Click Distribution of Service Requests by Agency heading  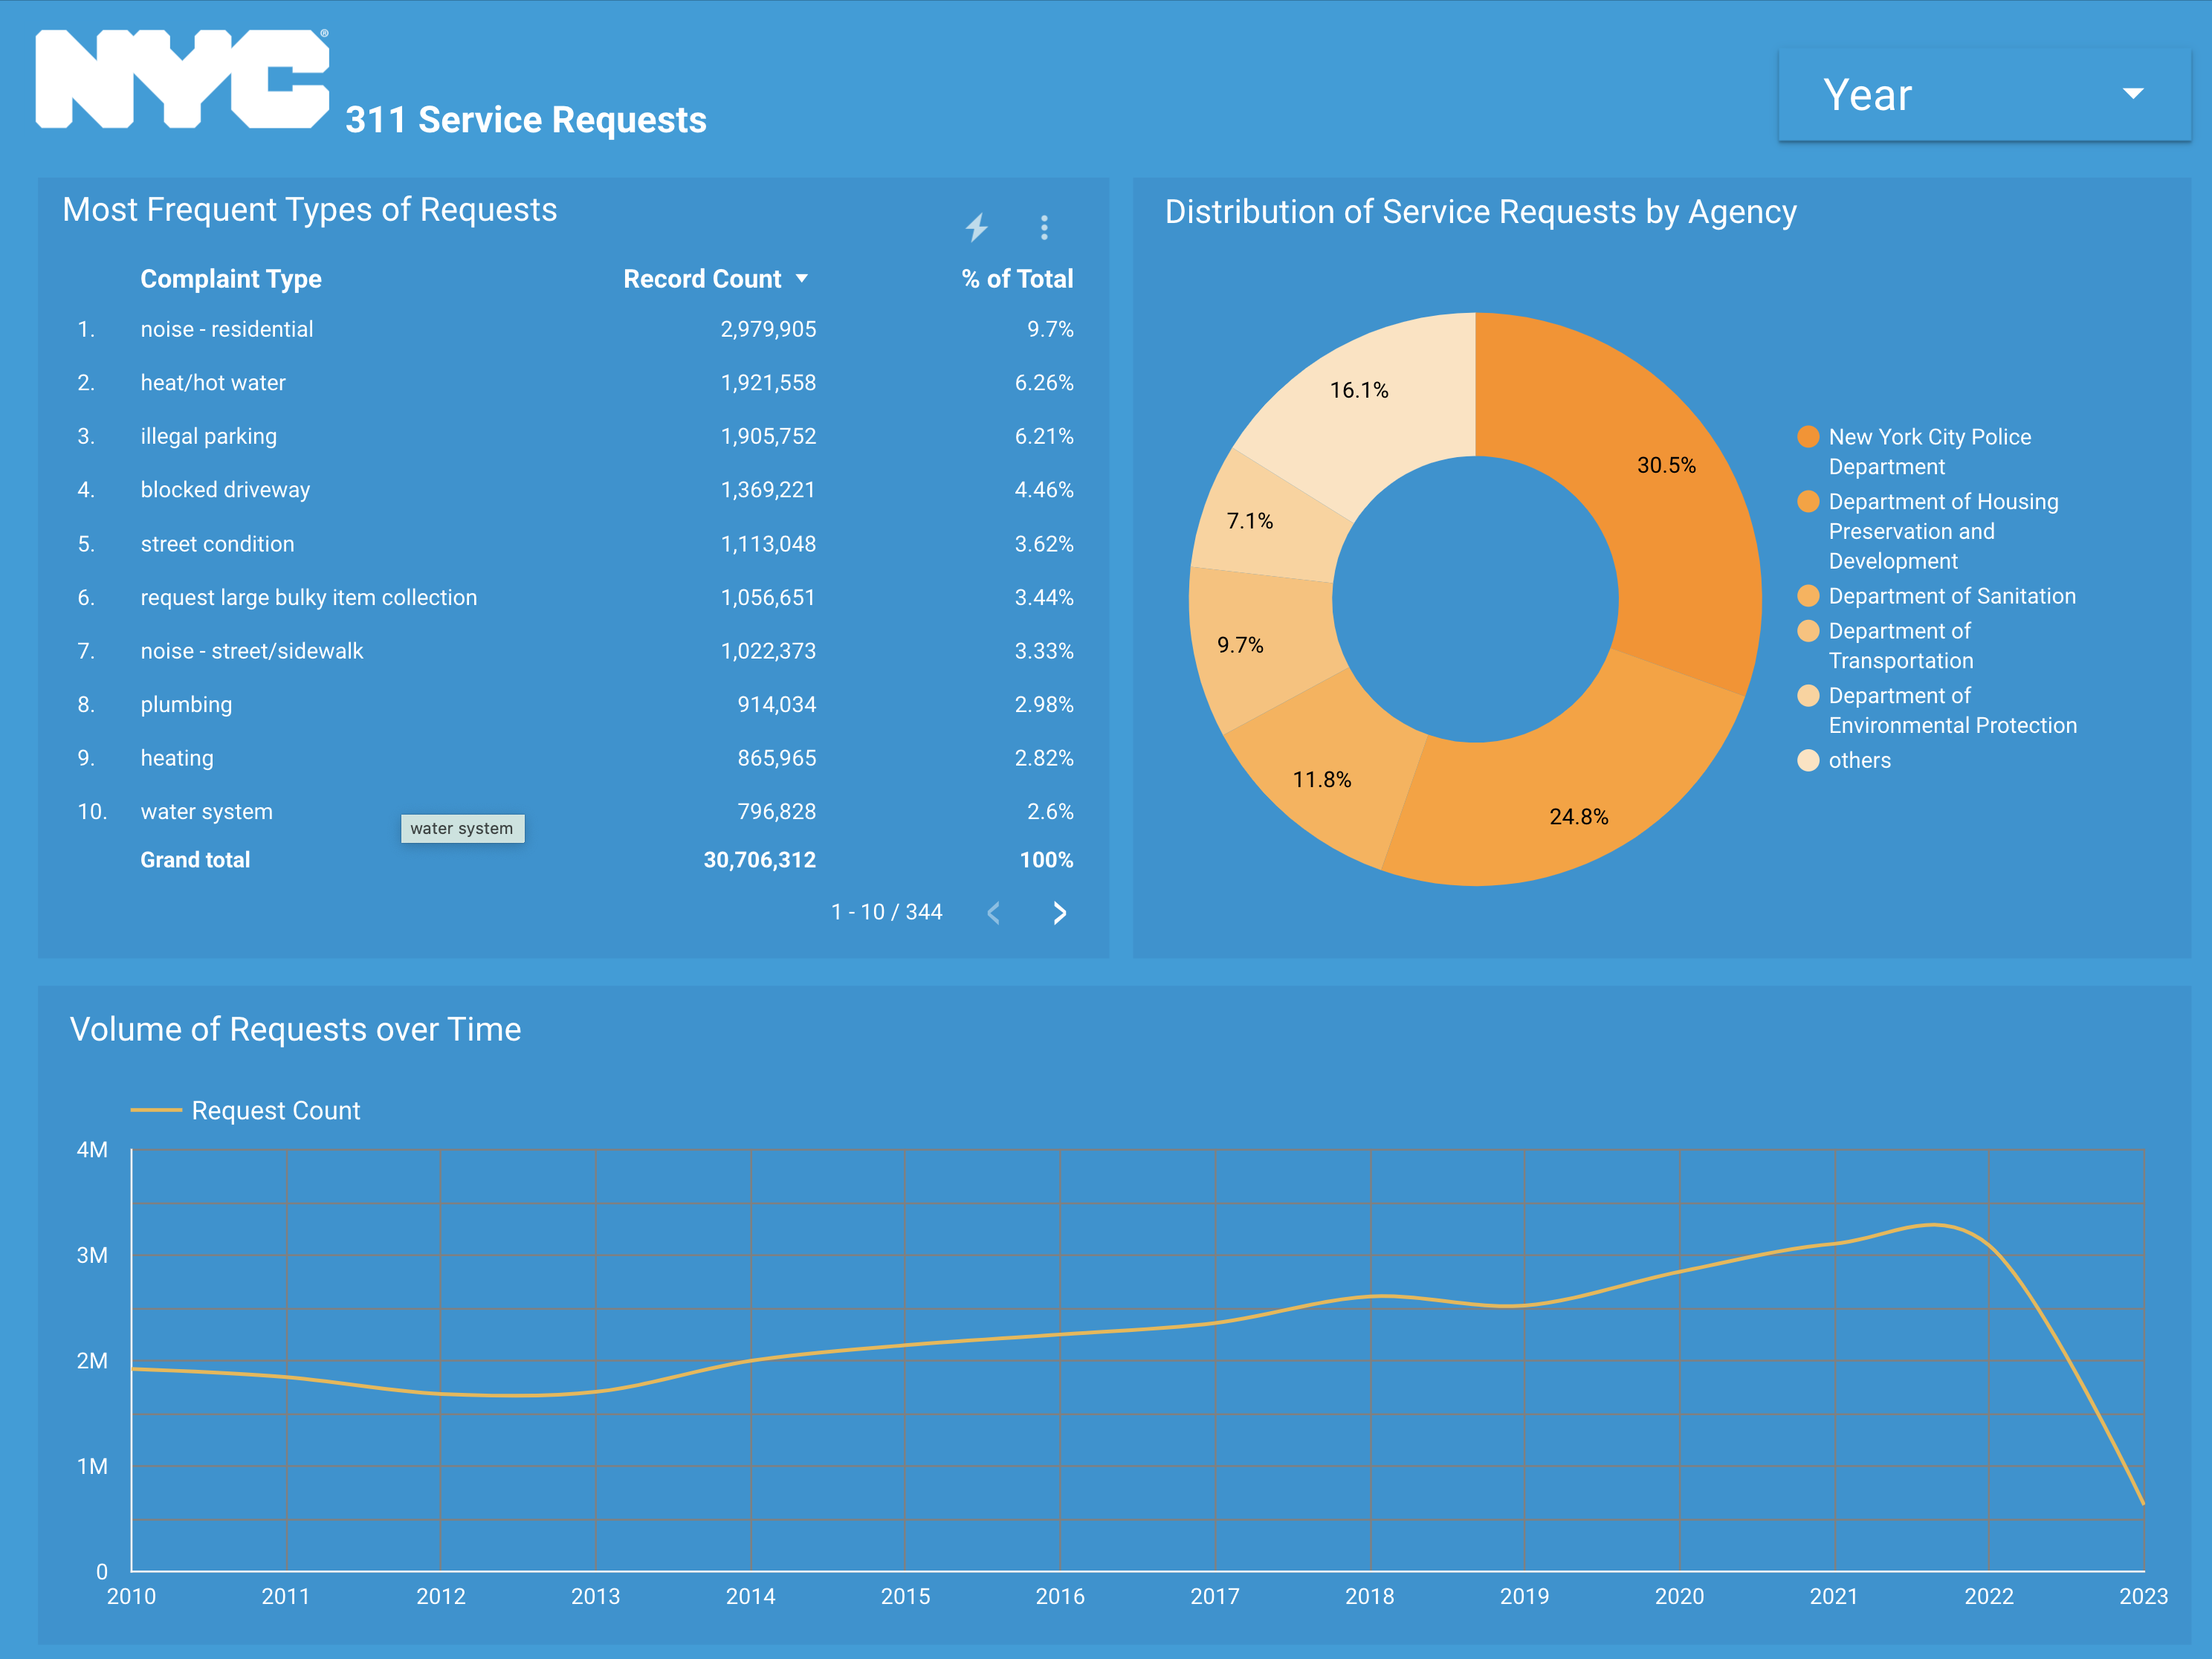(1481, 212)
